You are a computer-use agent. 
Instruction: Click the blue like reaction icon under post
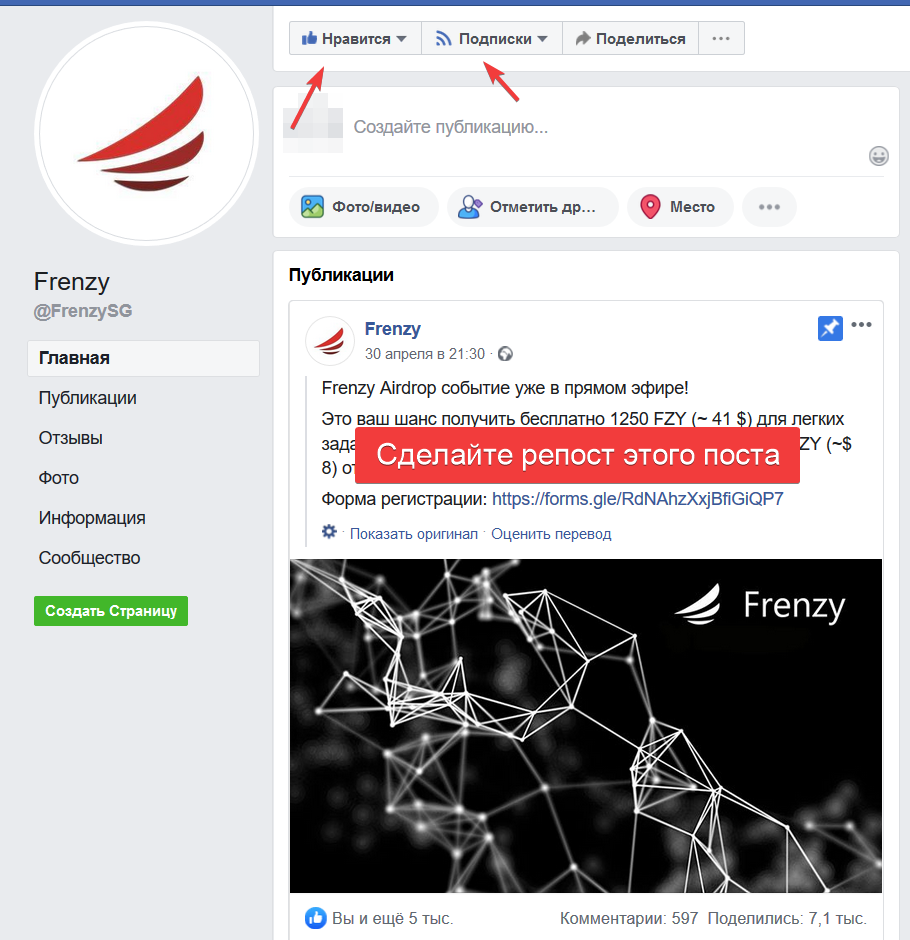pos(315,917)
